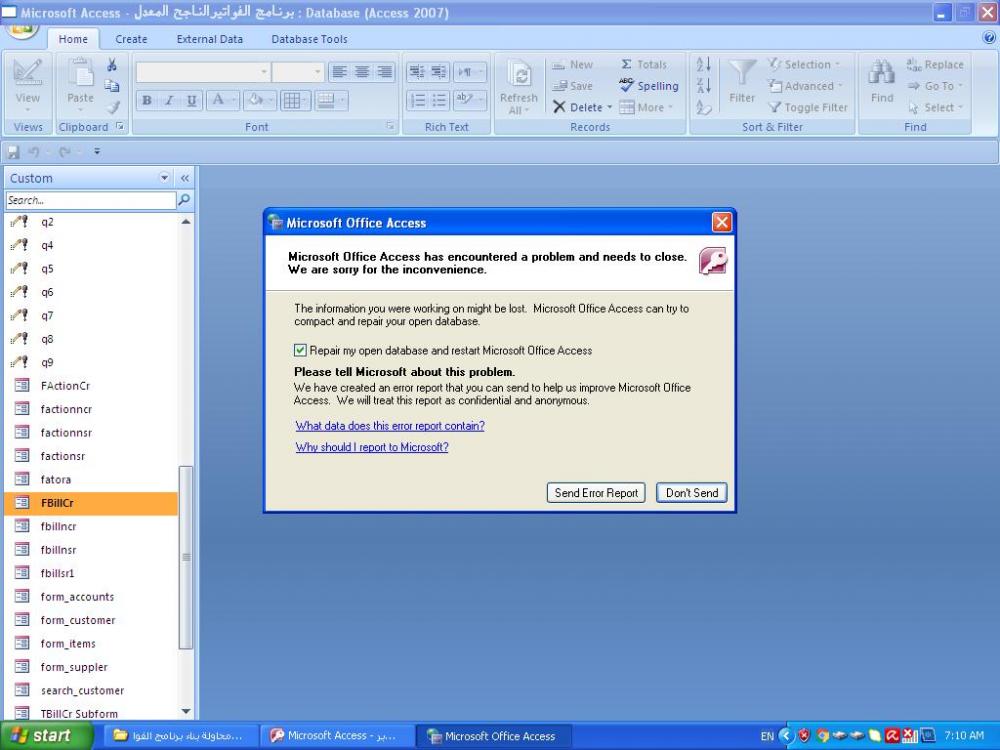This screenshot has width=1000, height=750.
Task: Collapse the navigation pane shutter bar
Action: [185, 178]
